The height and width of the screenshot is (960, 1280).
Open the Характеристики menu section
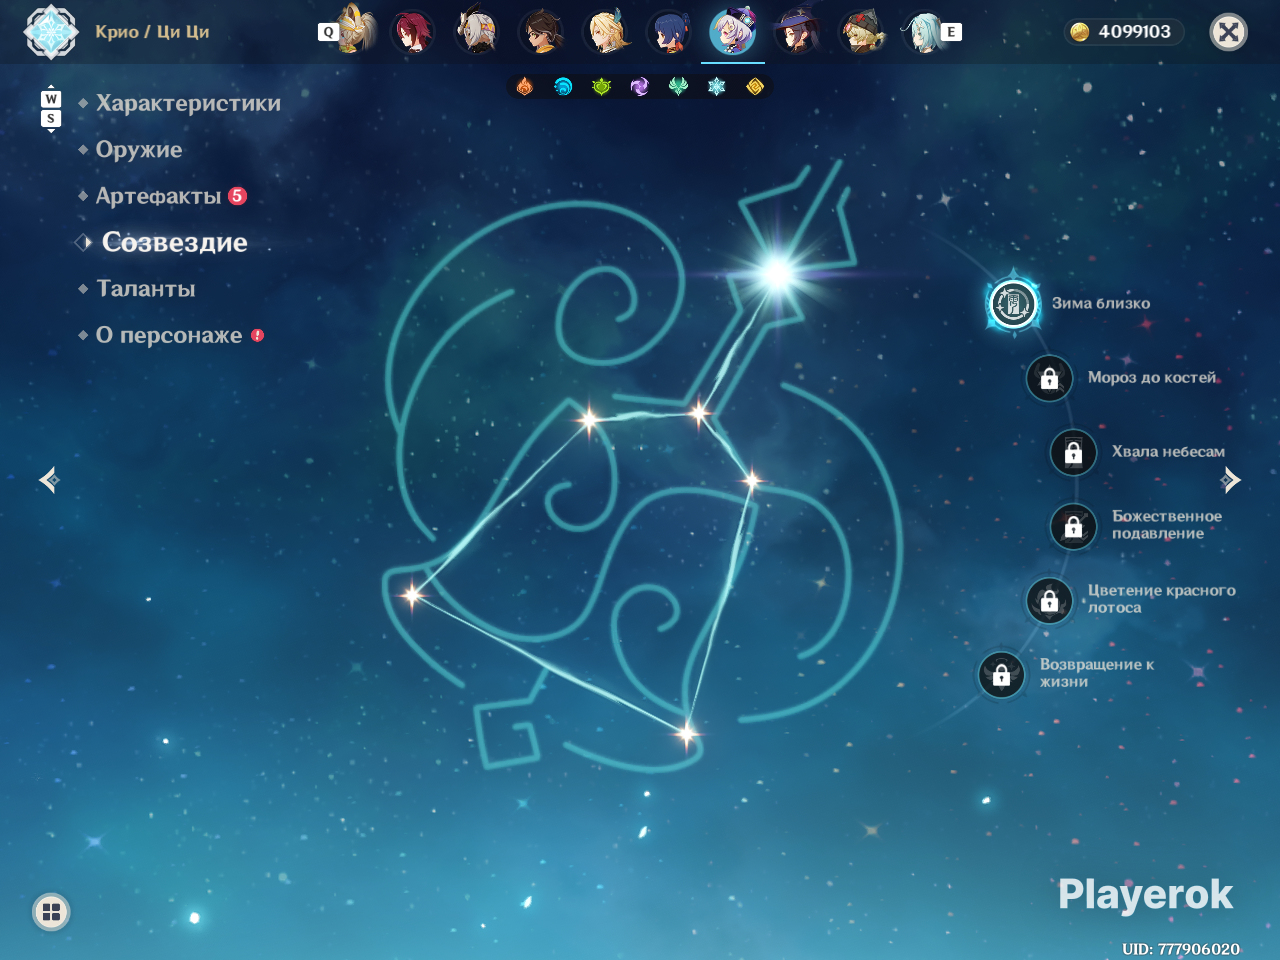point(188,103)
